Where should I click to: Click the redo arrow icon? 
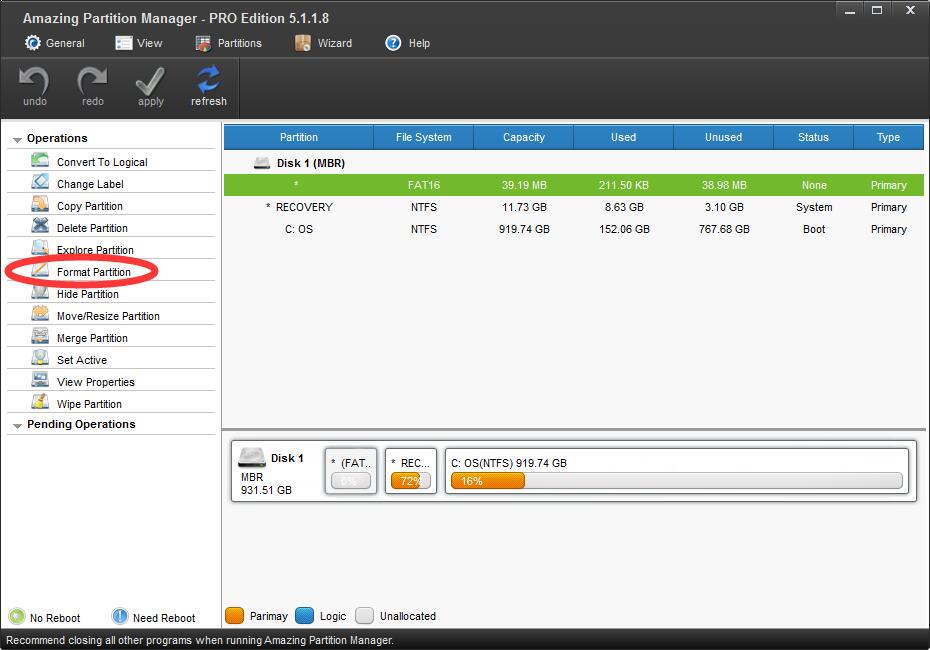click(92, 81)
